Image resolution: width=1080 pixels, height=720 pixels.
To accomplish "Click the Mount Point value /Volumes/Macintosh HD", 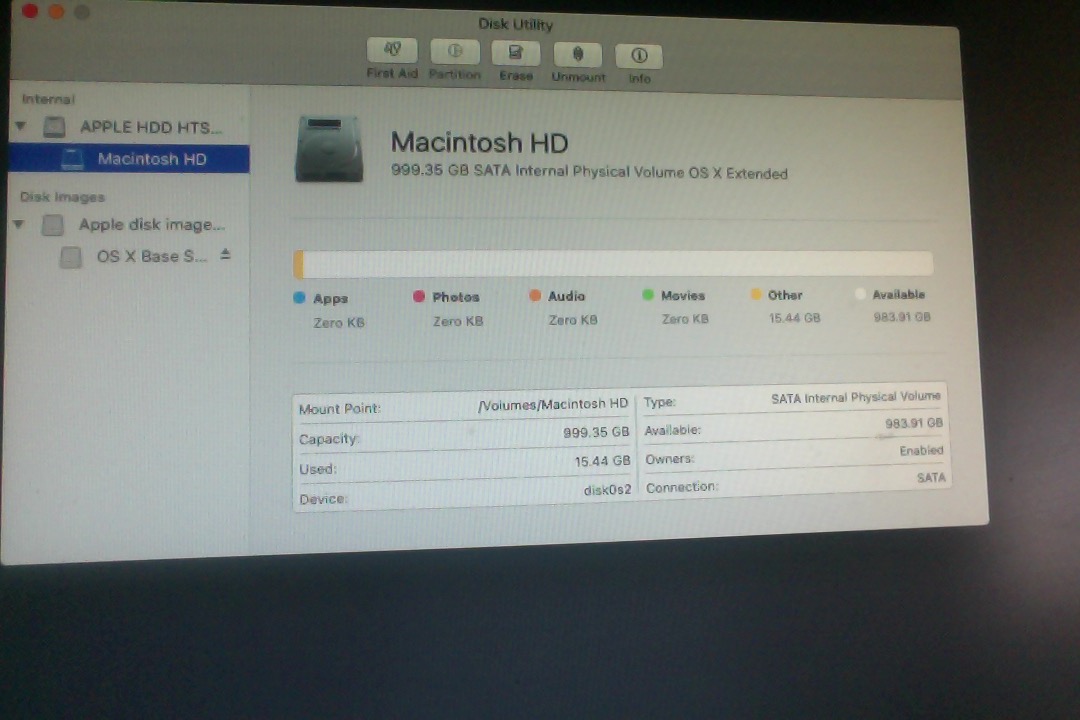I will [553, 405].
